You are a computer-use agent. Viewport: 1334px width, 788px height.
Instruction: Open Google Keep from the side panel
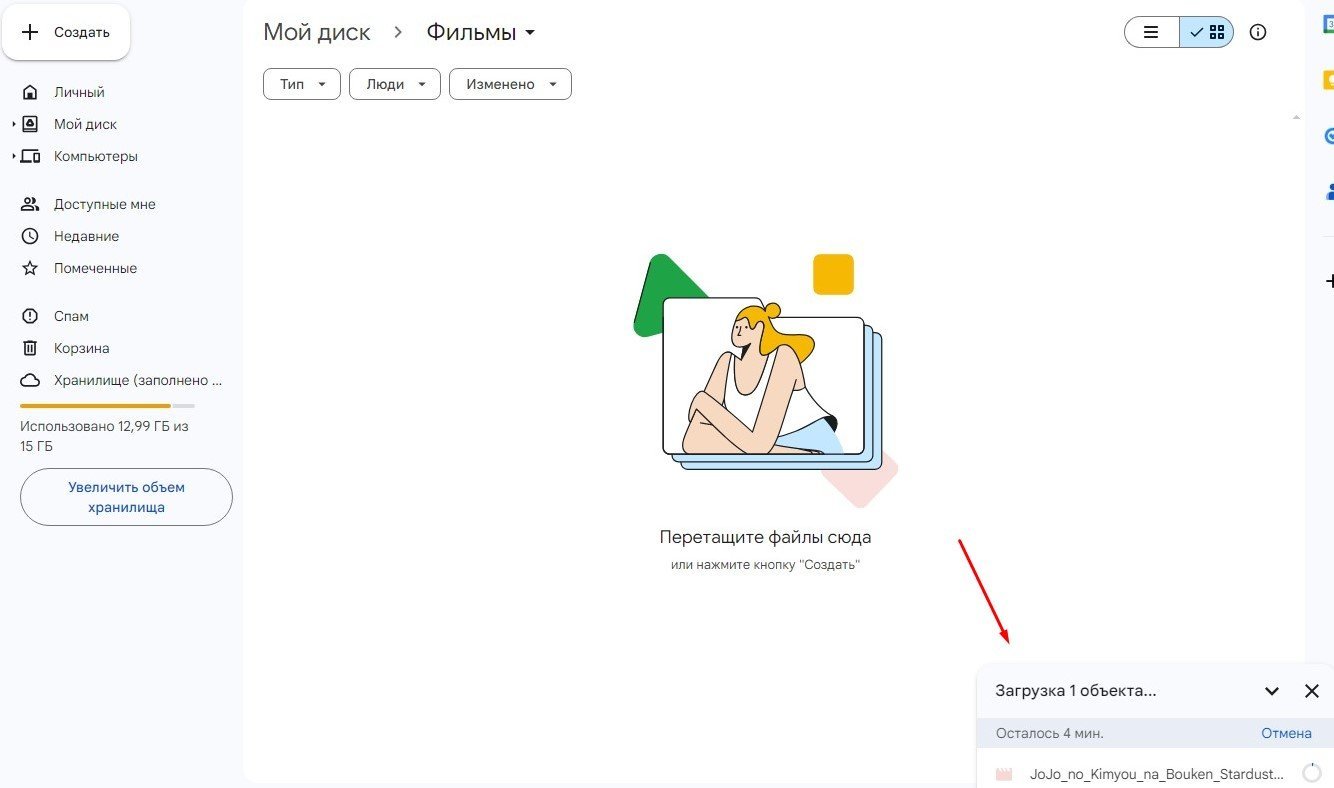[x=1327, y=82]
